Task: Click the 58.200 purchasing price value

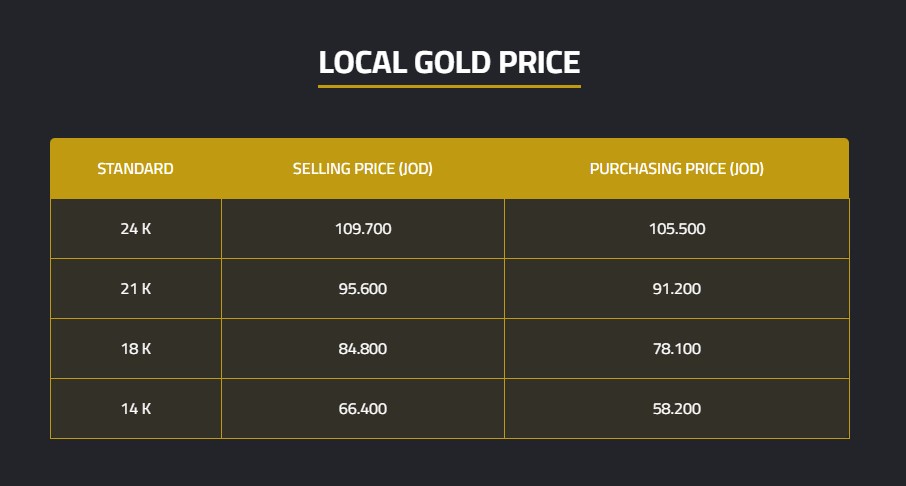Action: point(676,409)
